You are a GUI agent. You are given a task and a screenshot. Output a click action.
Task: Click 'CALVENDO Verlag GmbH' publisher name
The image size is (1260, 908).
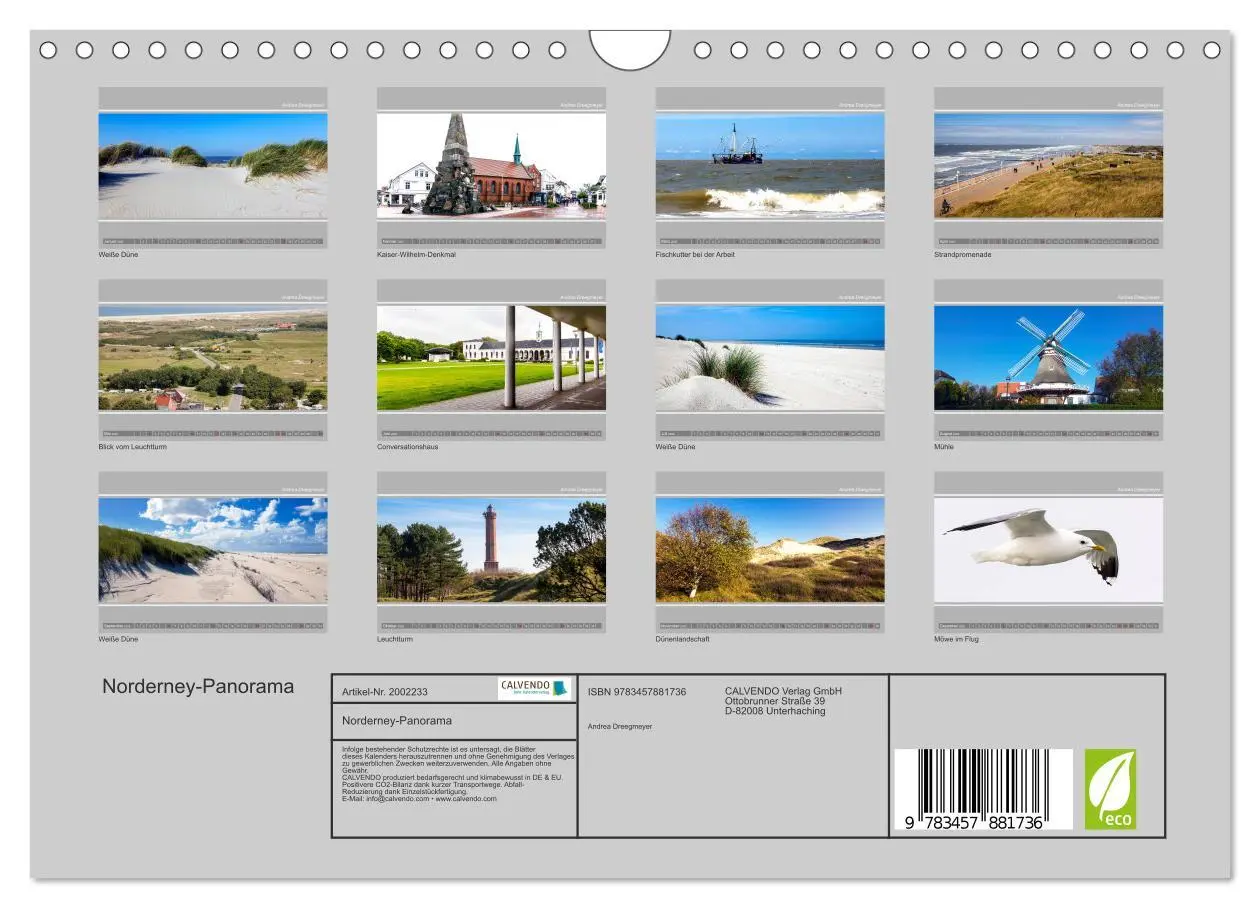coord(783,691)
